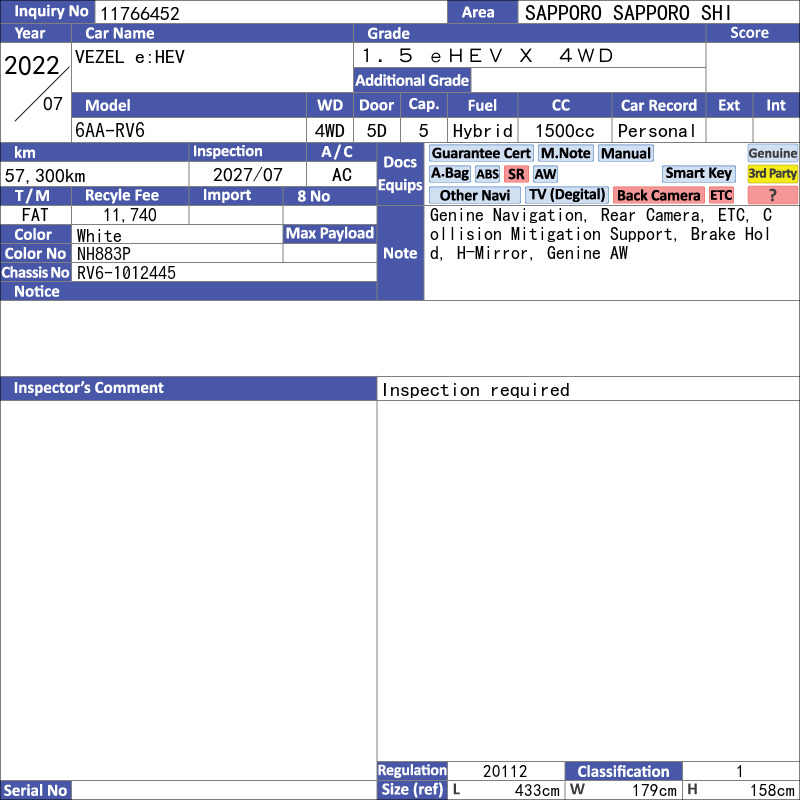The height and width of the screenshot is (800, 800).
Task: Click the 4WD drive value
Action: coord(330,131)
